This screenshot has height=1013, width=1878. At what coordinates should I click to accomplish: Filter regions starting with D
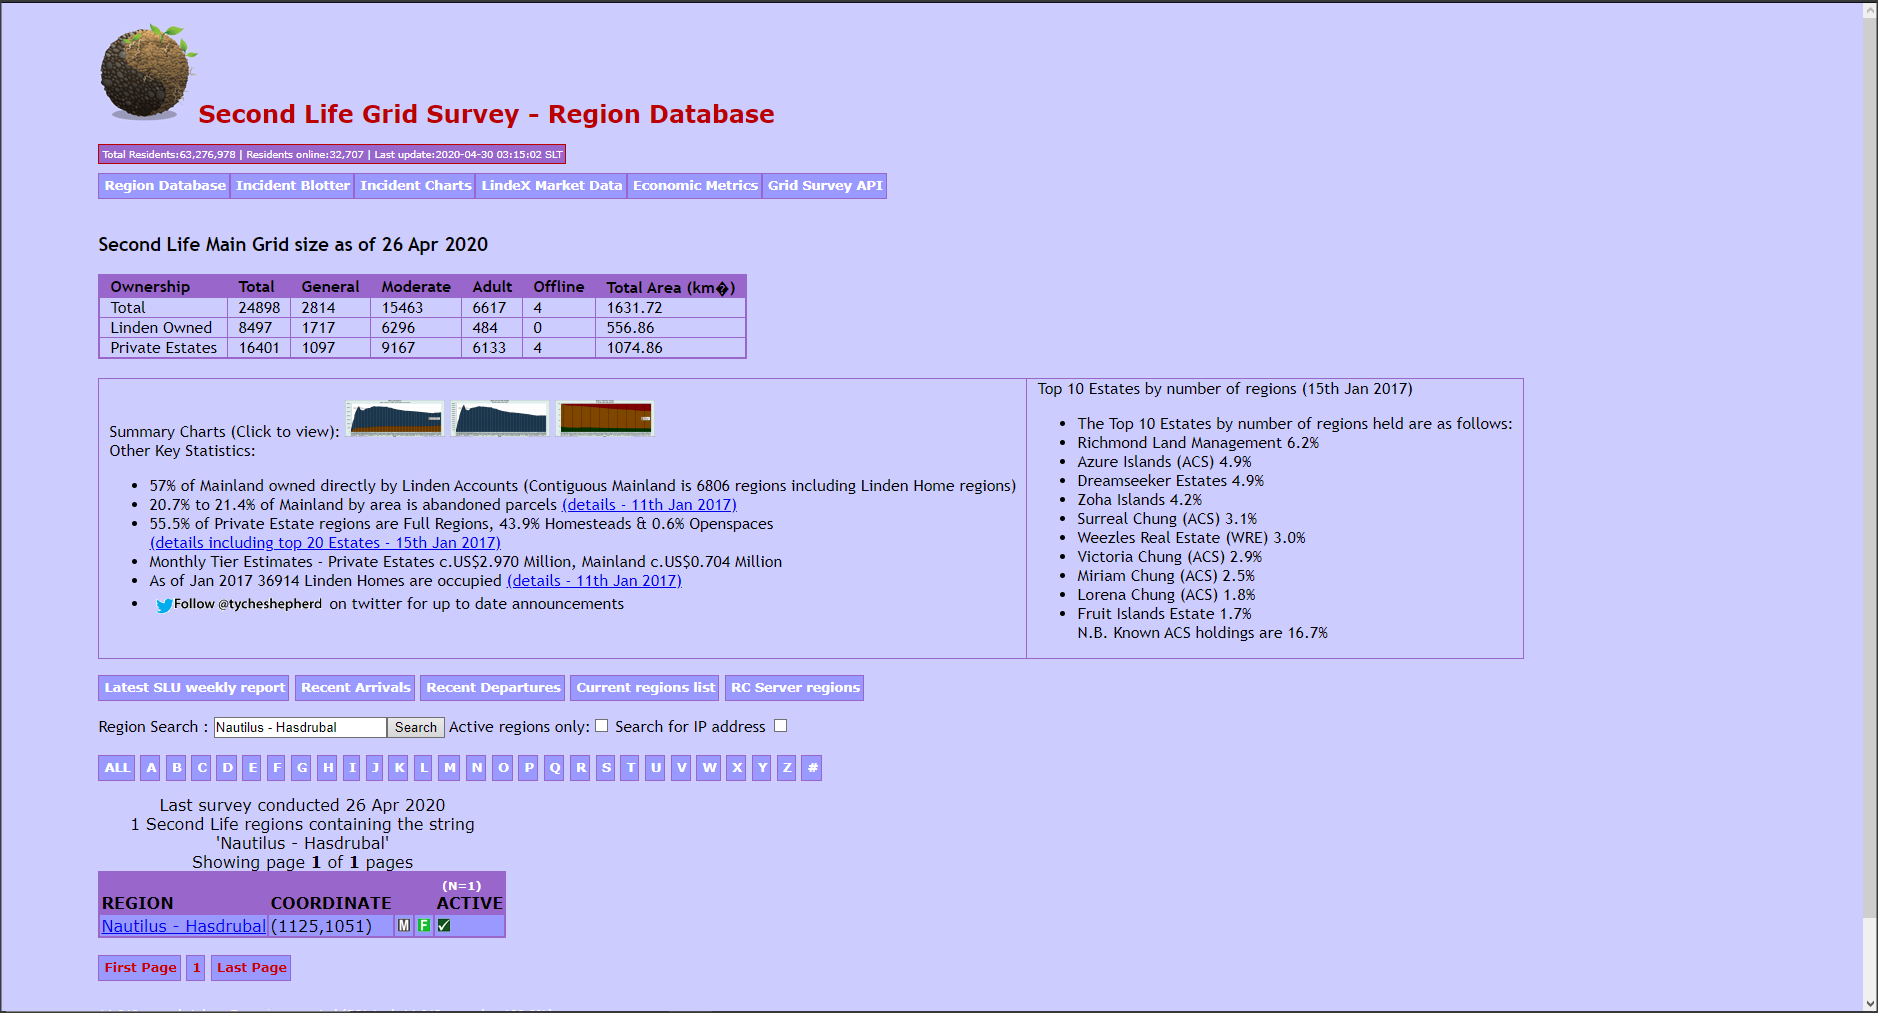point(227,768)
